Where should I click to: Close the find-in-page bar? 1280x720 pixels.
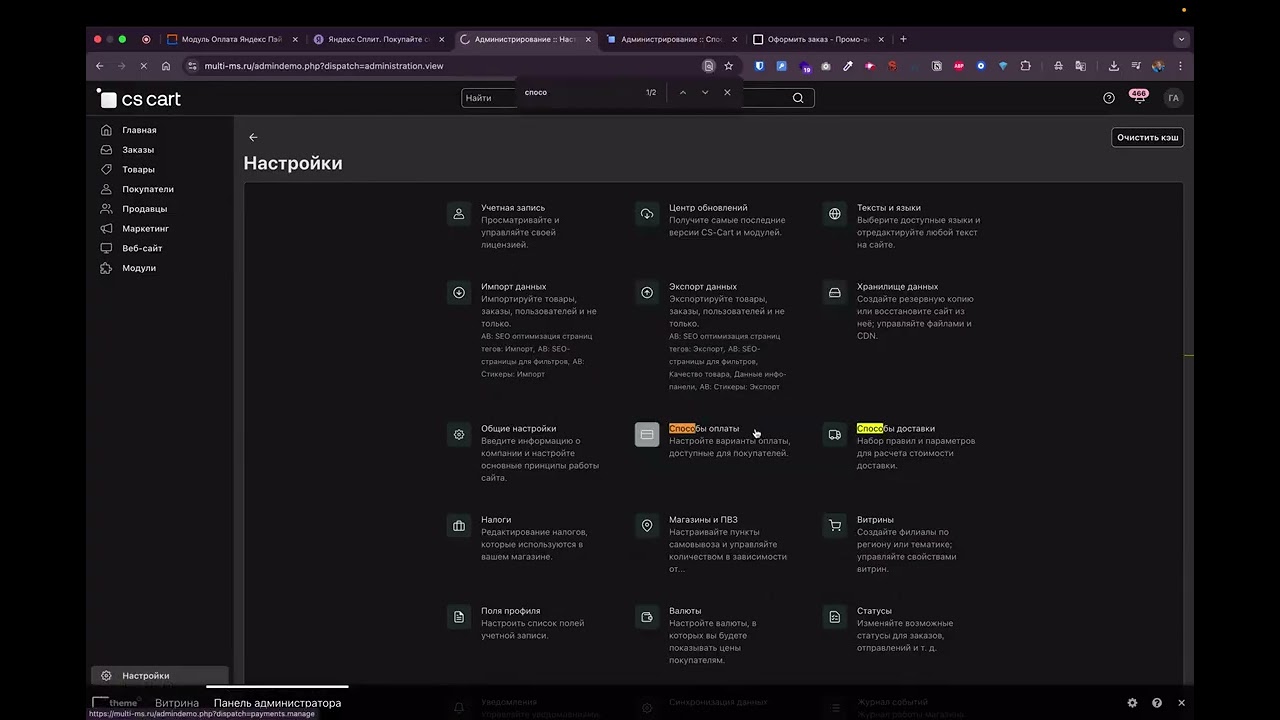point(727,92)
